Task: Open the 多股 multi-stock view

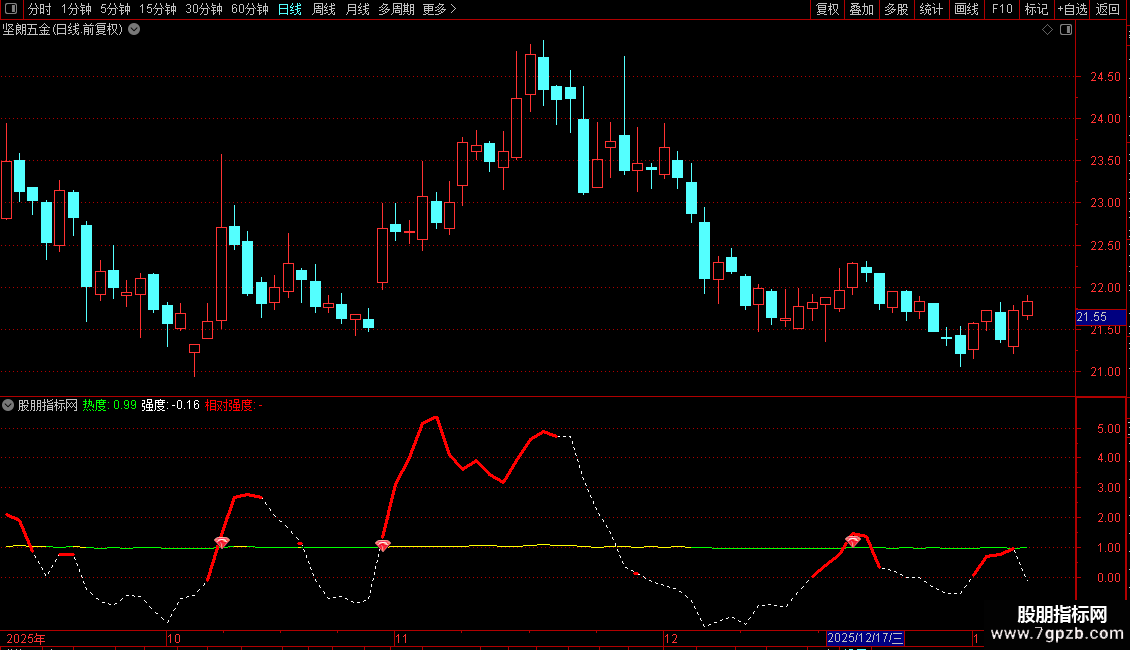Action: (896, 9)
